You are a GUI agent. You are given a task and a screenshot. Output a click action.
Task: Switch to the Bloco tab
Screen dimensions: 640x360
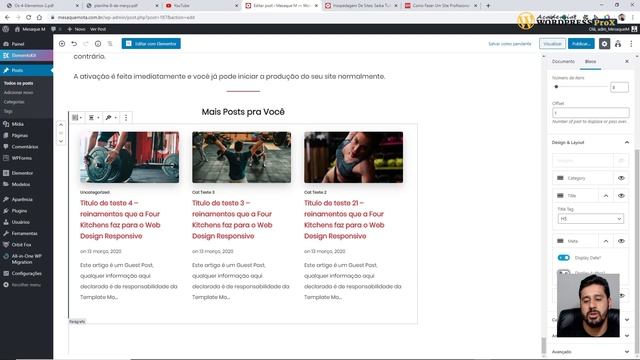(590, 61)
